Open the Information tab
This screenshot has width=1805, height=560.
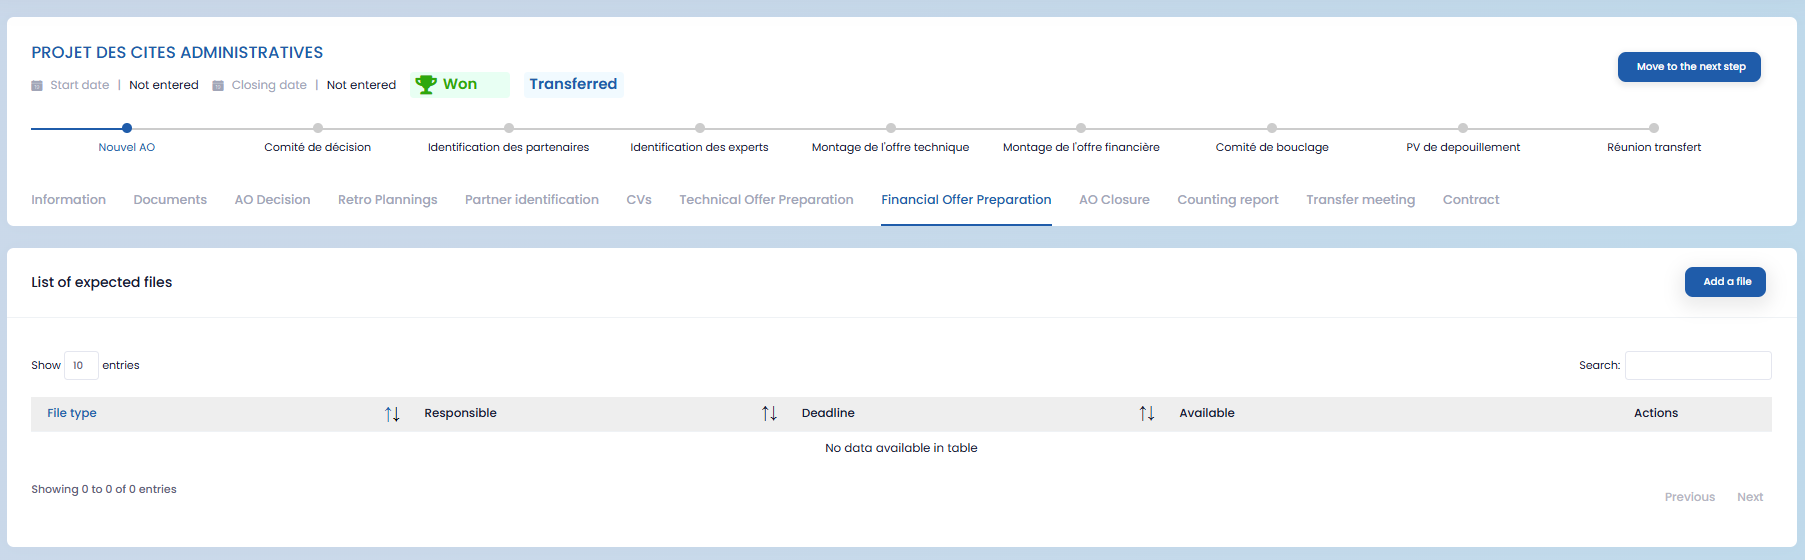coord(68,200)
